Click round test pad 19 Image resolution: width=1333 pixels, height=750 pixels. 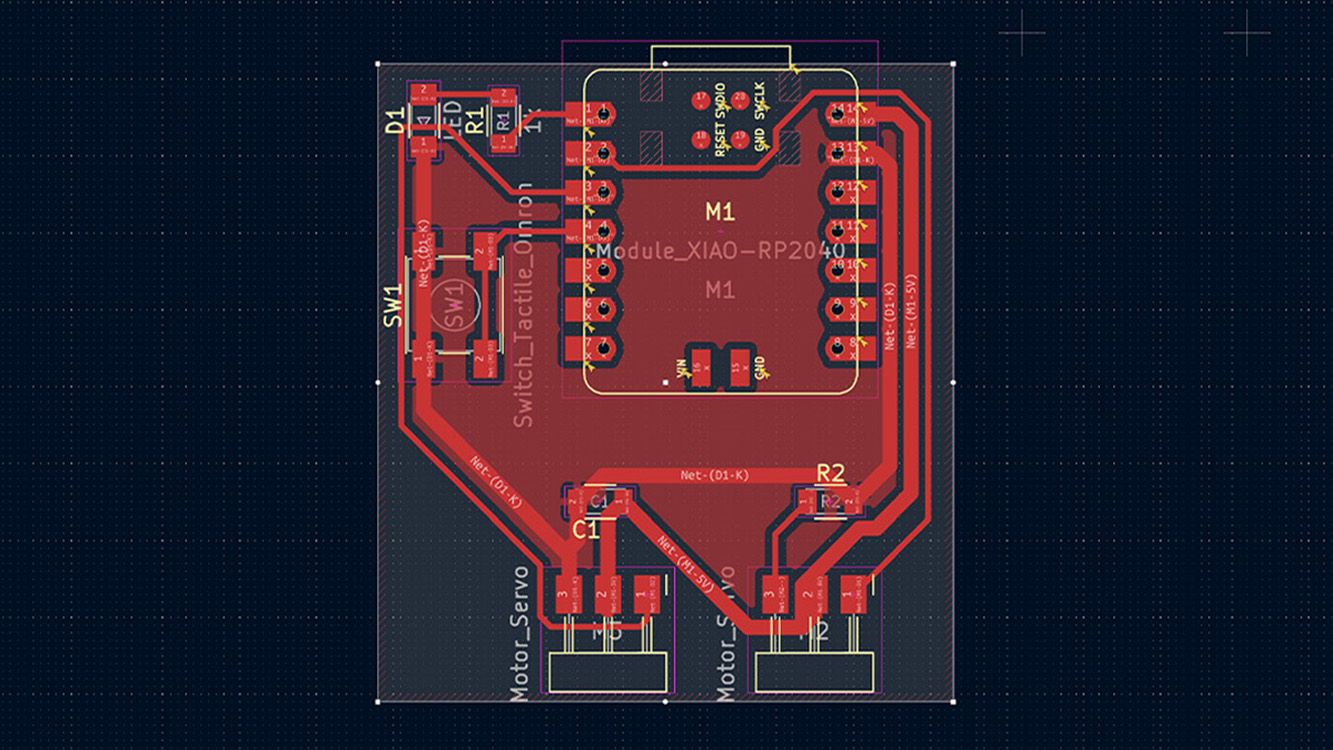coord(740,138)
